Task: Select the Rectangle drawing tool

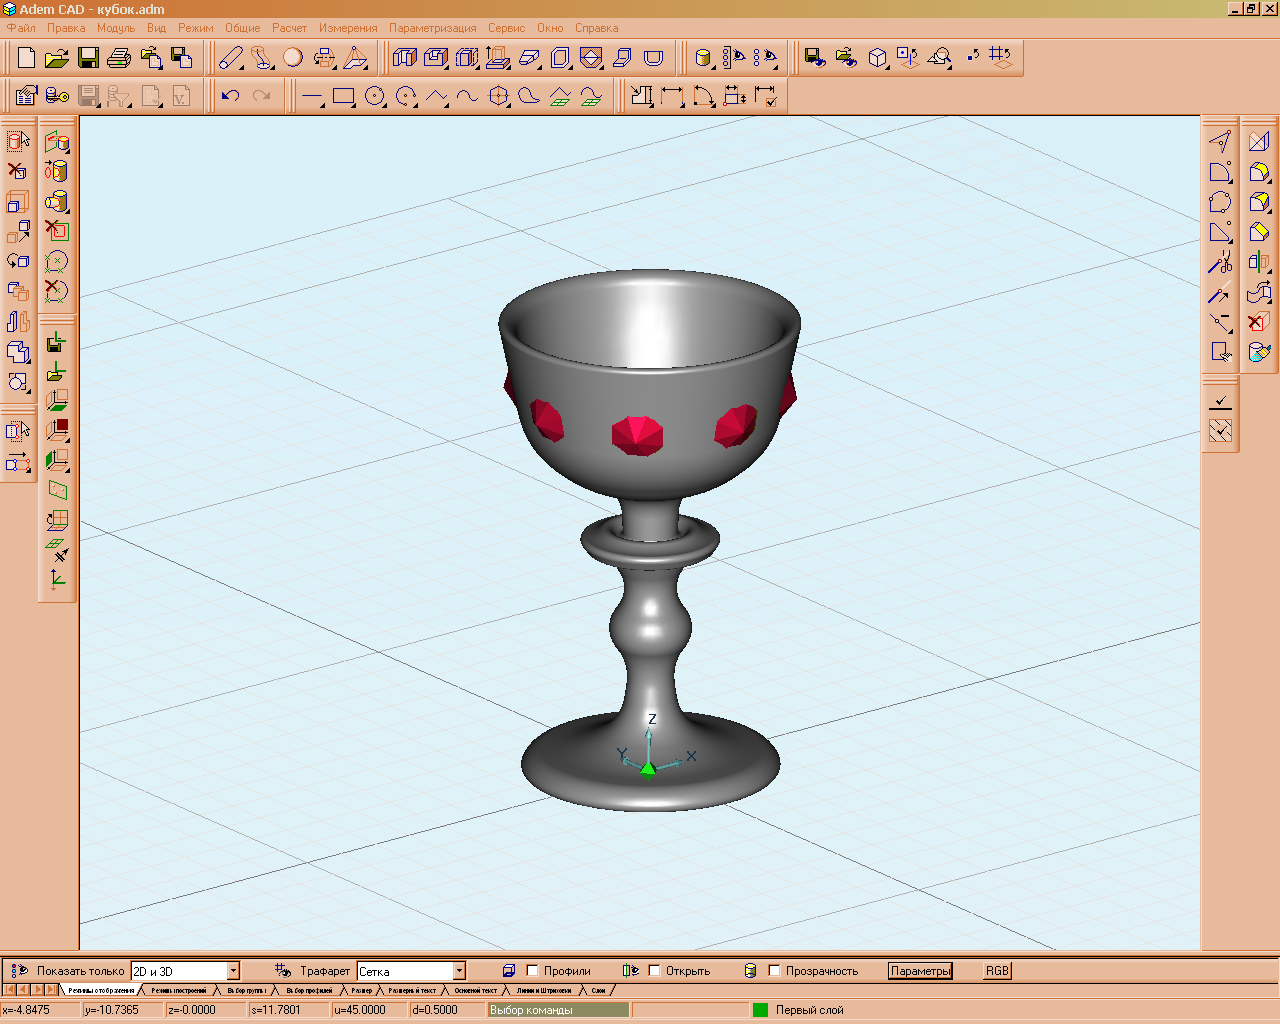Action: 344,96
